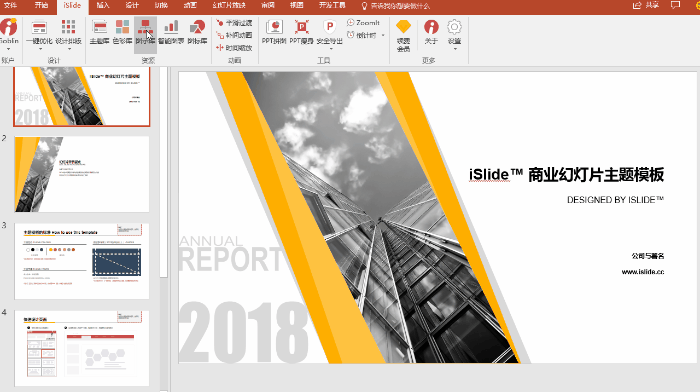This screenshot has height=392, width=700.
Task: Click the www.islide.cc text on slide
Action: pyautogui.click(x=643, y=271)
